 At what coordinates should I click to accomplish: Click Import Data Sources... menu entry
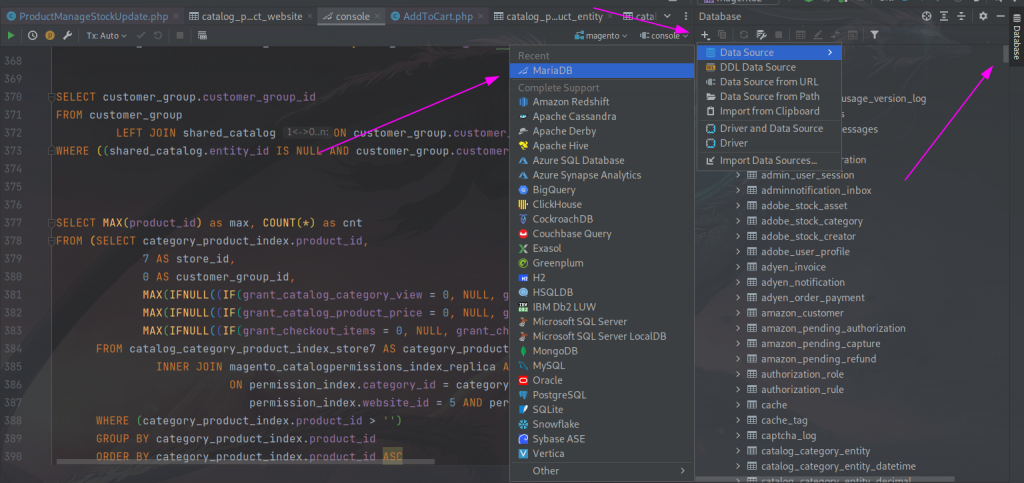click(x=769, y=160)
